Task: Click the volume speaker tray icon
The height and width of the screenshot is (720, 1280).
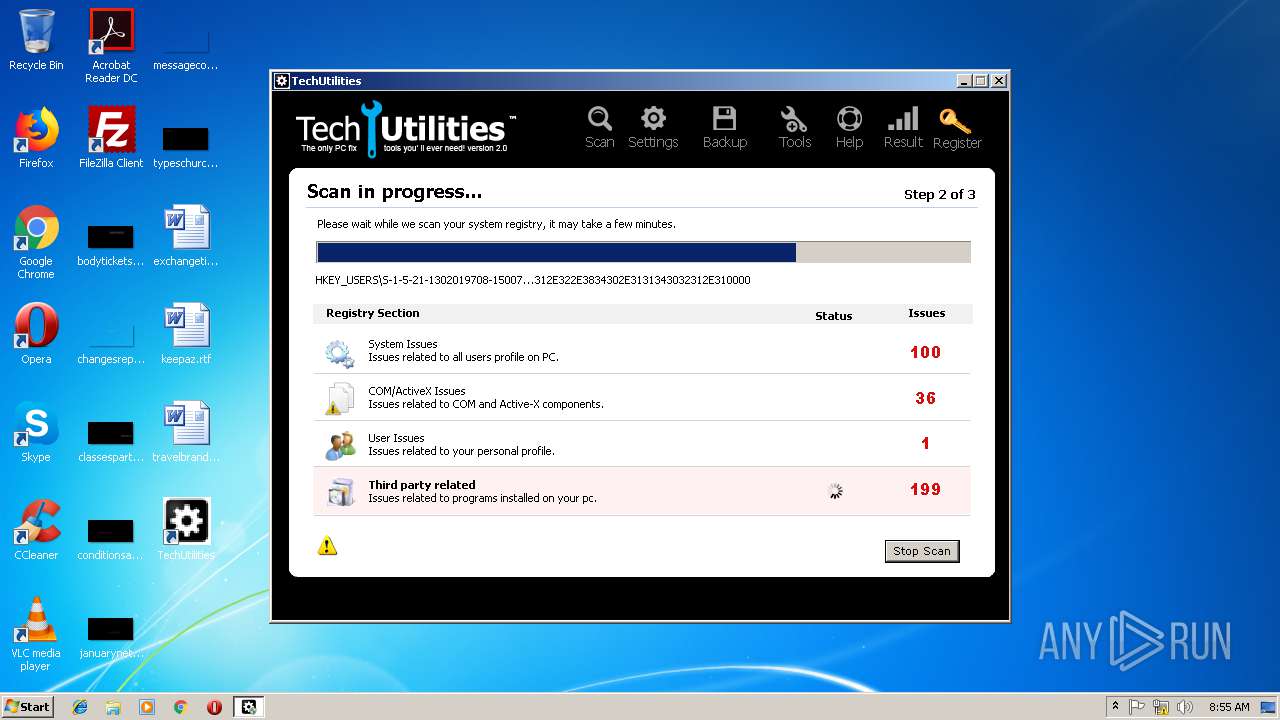Action: 1184,707
